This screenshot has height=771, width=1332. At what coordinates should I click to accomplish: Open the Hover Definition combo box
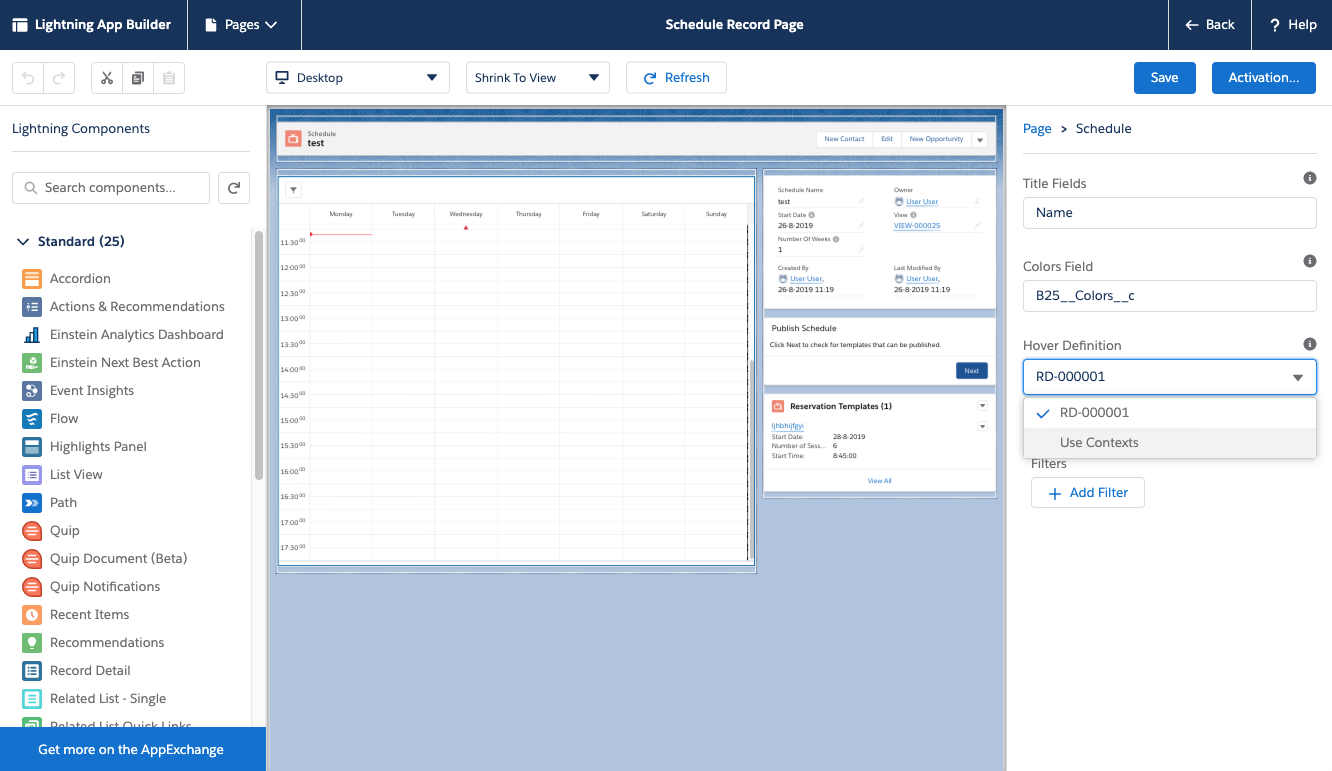point(1169,377)
